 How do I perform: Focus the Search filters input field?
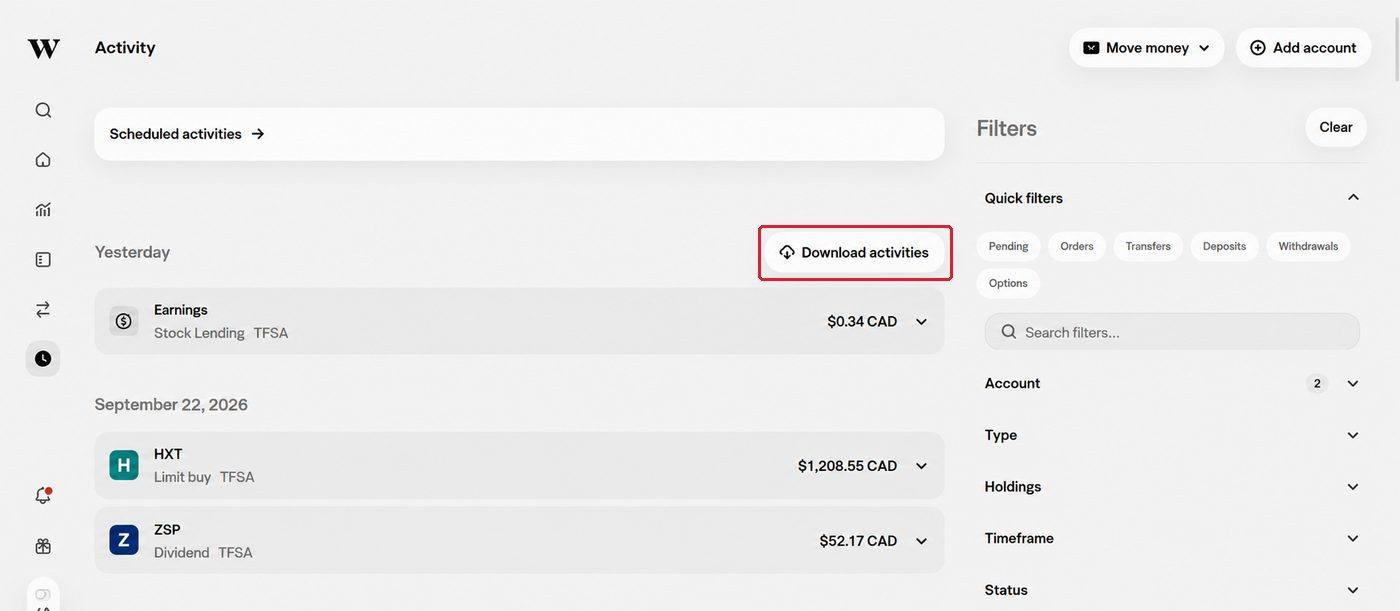click(x=1172, y=332)
